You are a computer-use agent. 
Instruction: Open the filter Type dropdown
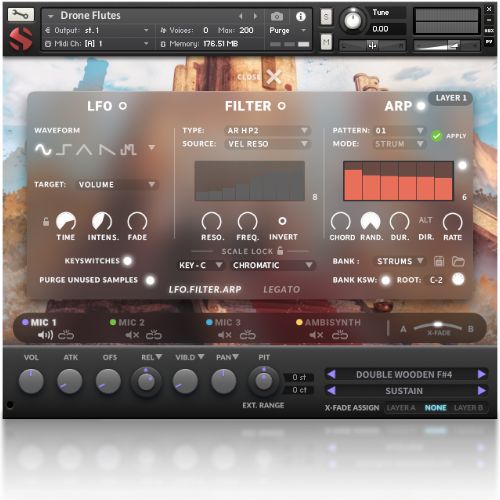(x=267, y=130)
